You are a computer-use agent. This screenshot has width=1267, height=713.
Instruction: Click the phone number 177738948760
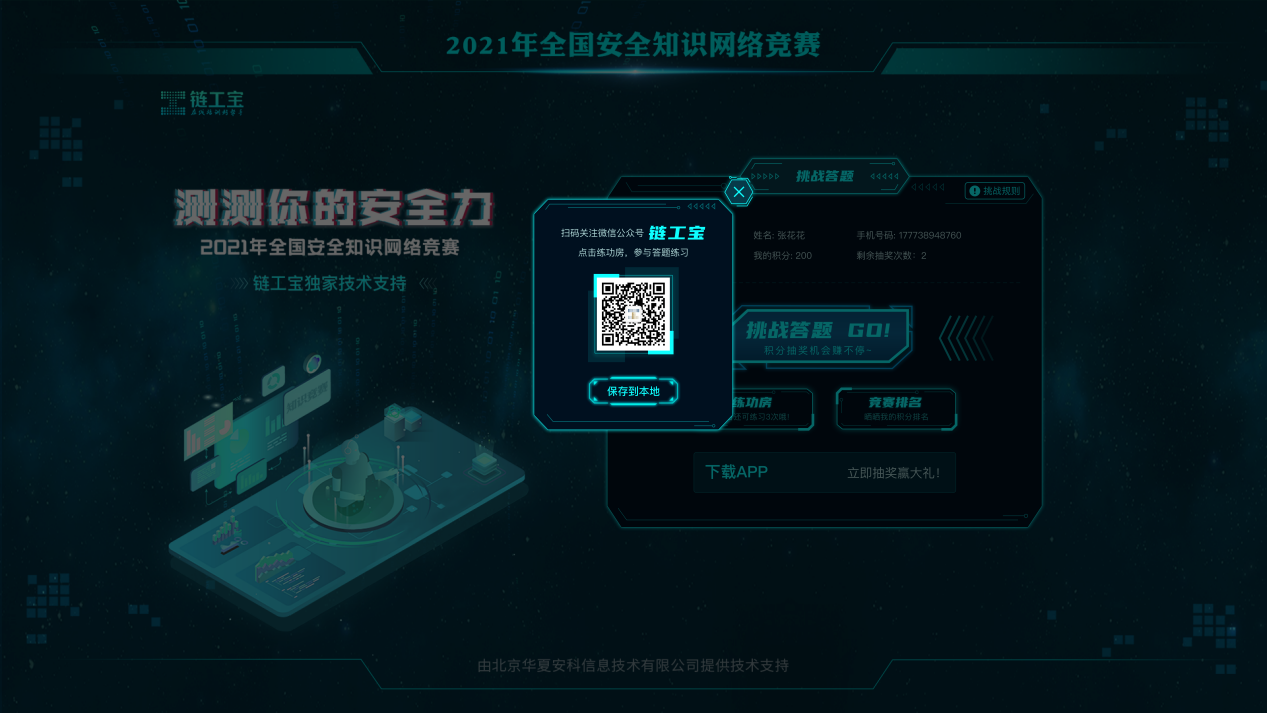pos(909,236)
